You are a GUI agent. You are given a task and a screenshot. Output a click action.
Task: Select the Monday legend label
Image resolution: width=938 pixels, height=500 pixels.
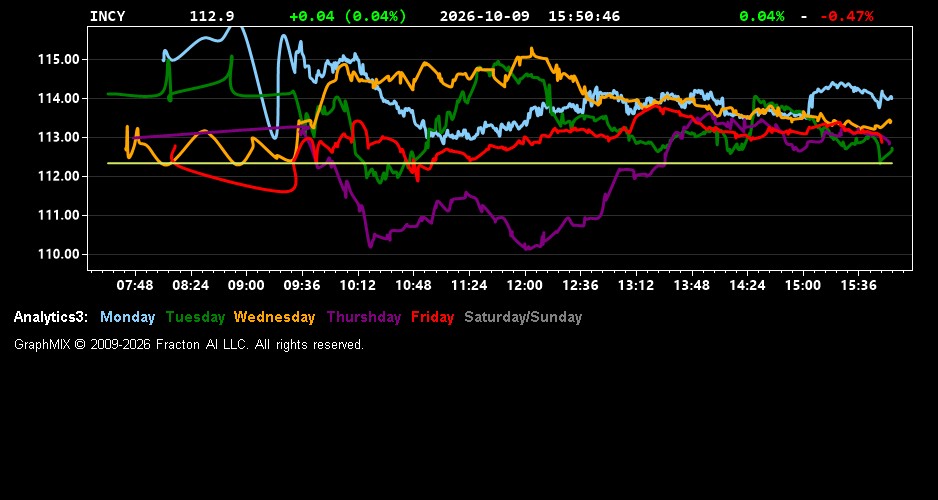point(127,317)
